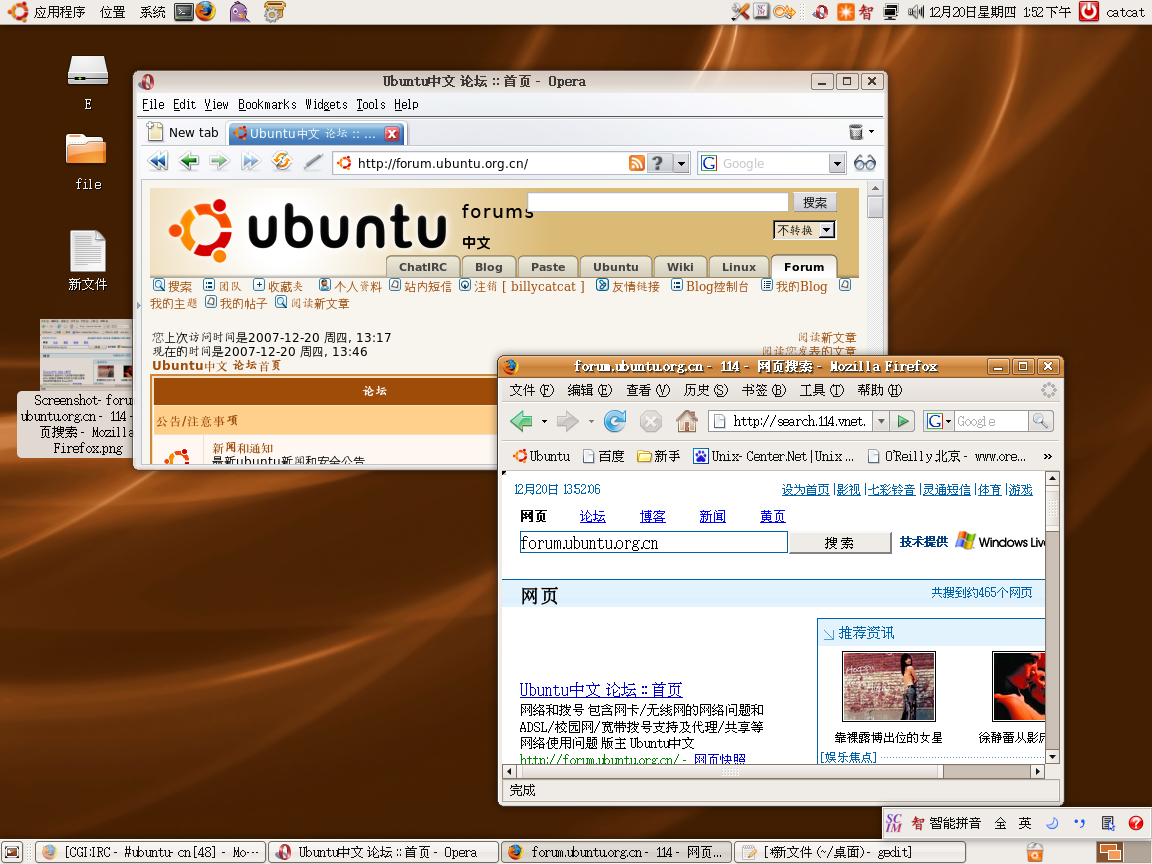1152x864 pixels.
Task: Open Opera File menu
Action: [153, 104]
